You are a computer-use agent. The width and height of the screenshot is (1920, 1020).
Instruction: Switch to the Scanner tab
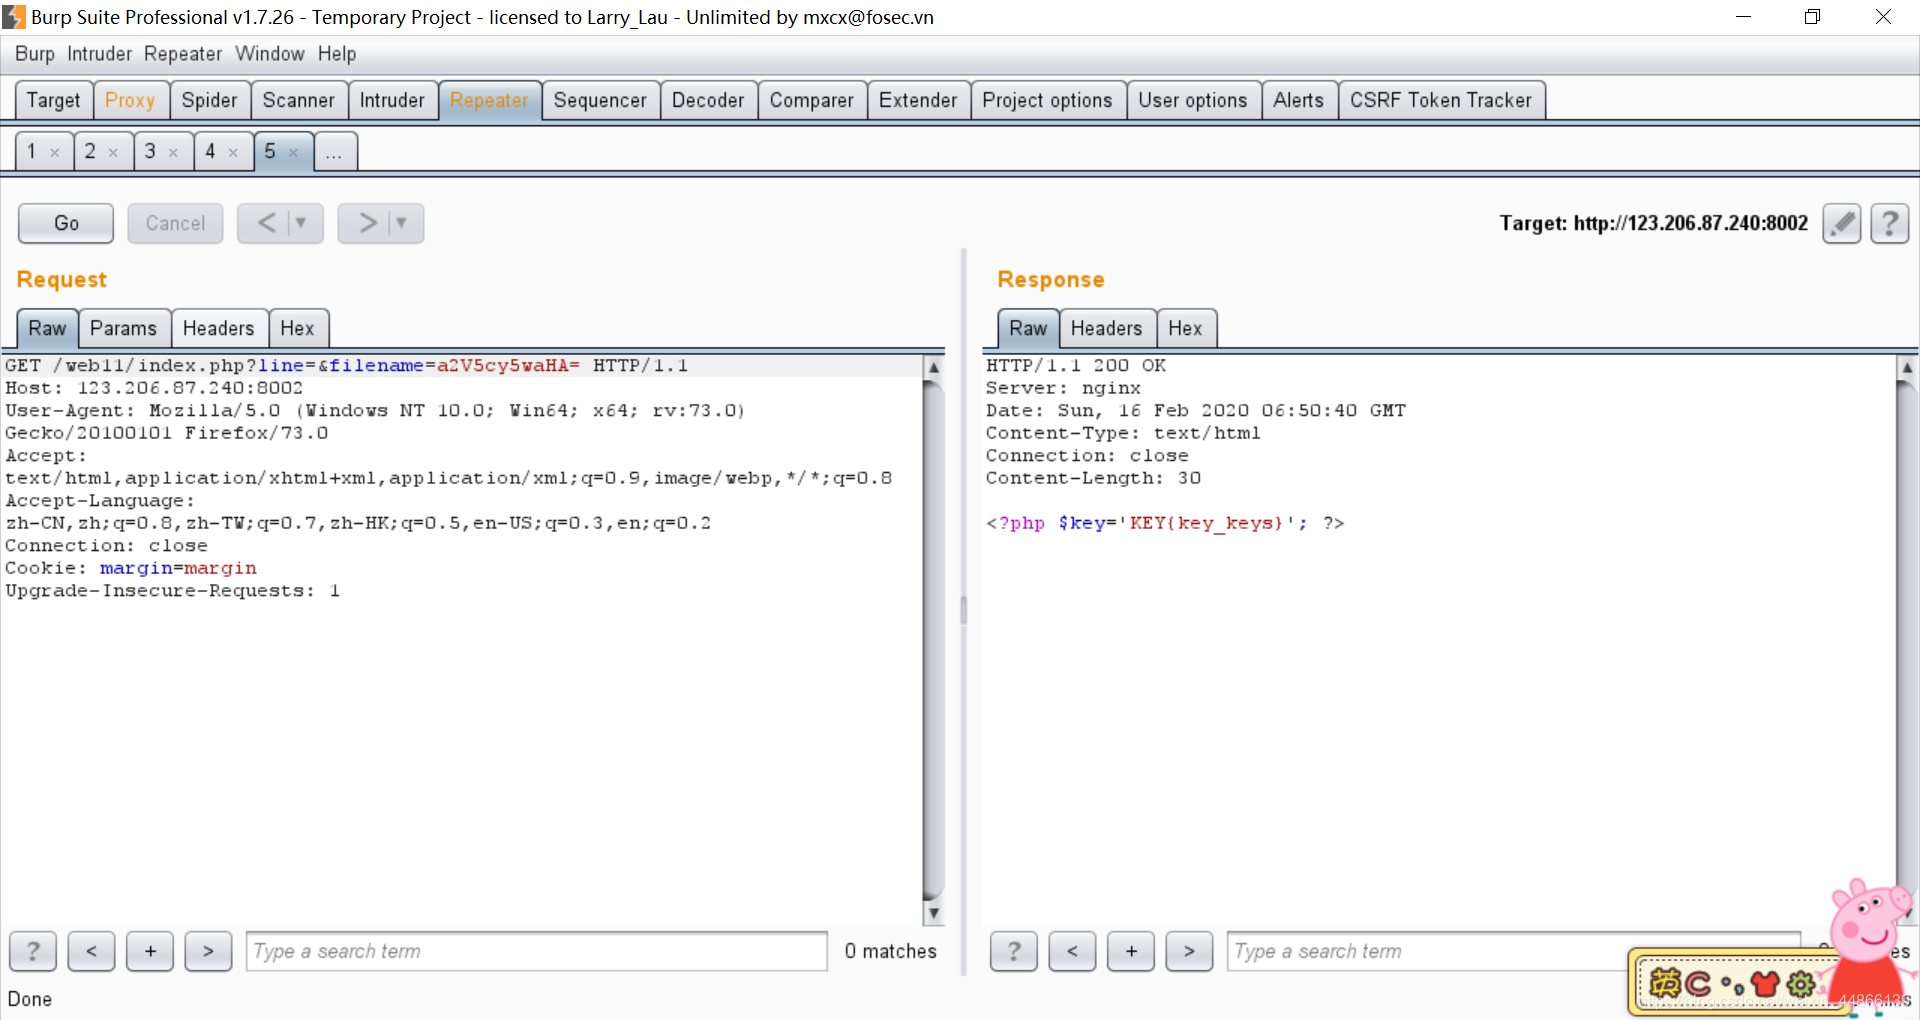tap(299, 100)
